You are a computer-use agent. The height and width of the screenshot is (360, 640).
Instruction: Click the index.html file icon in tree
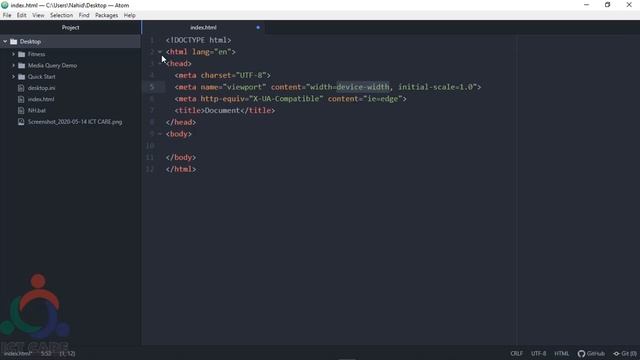21,99
